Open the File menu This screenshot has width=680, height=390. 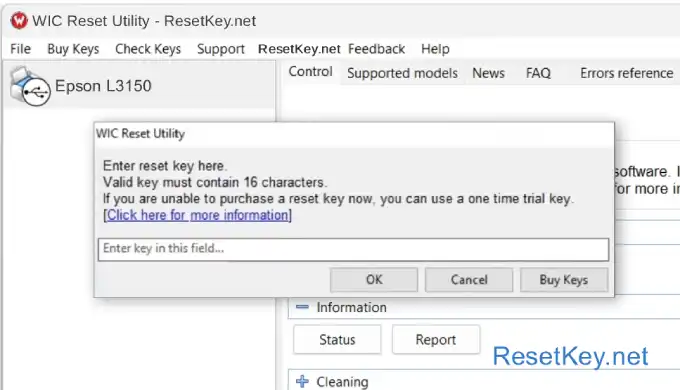(20, 49)
